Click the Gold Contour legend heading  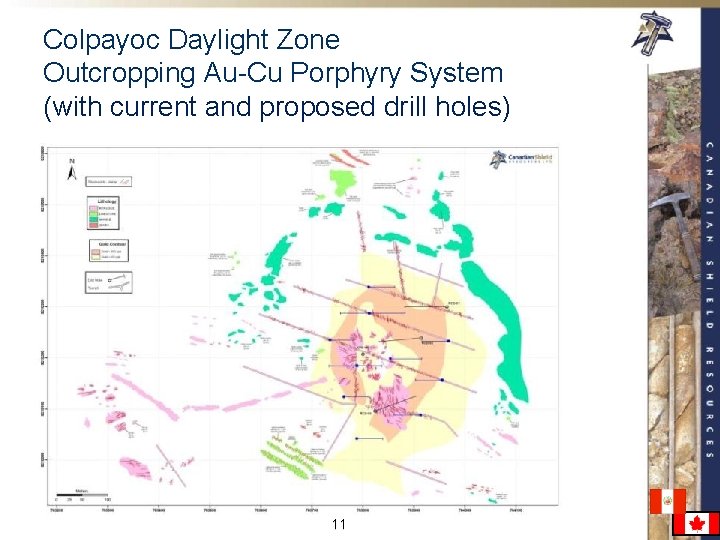(112, 244)
